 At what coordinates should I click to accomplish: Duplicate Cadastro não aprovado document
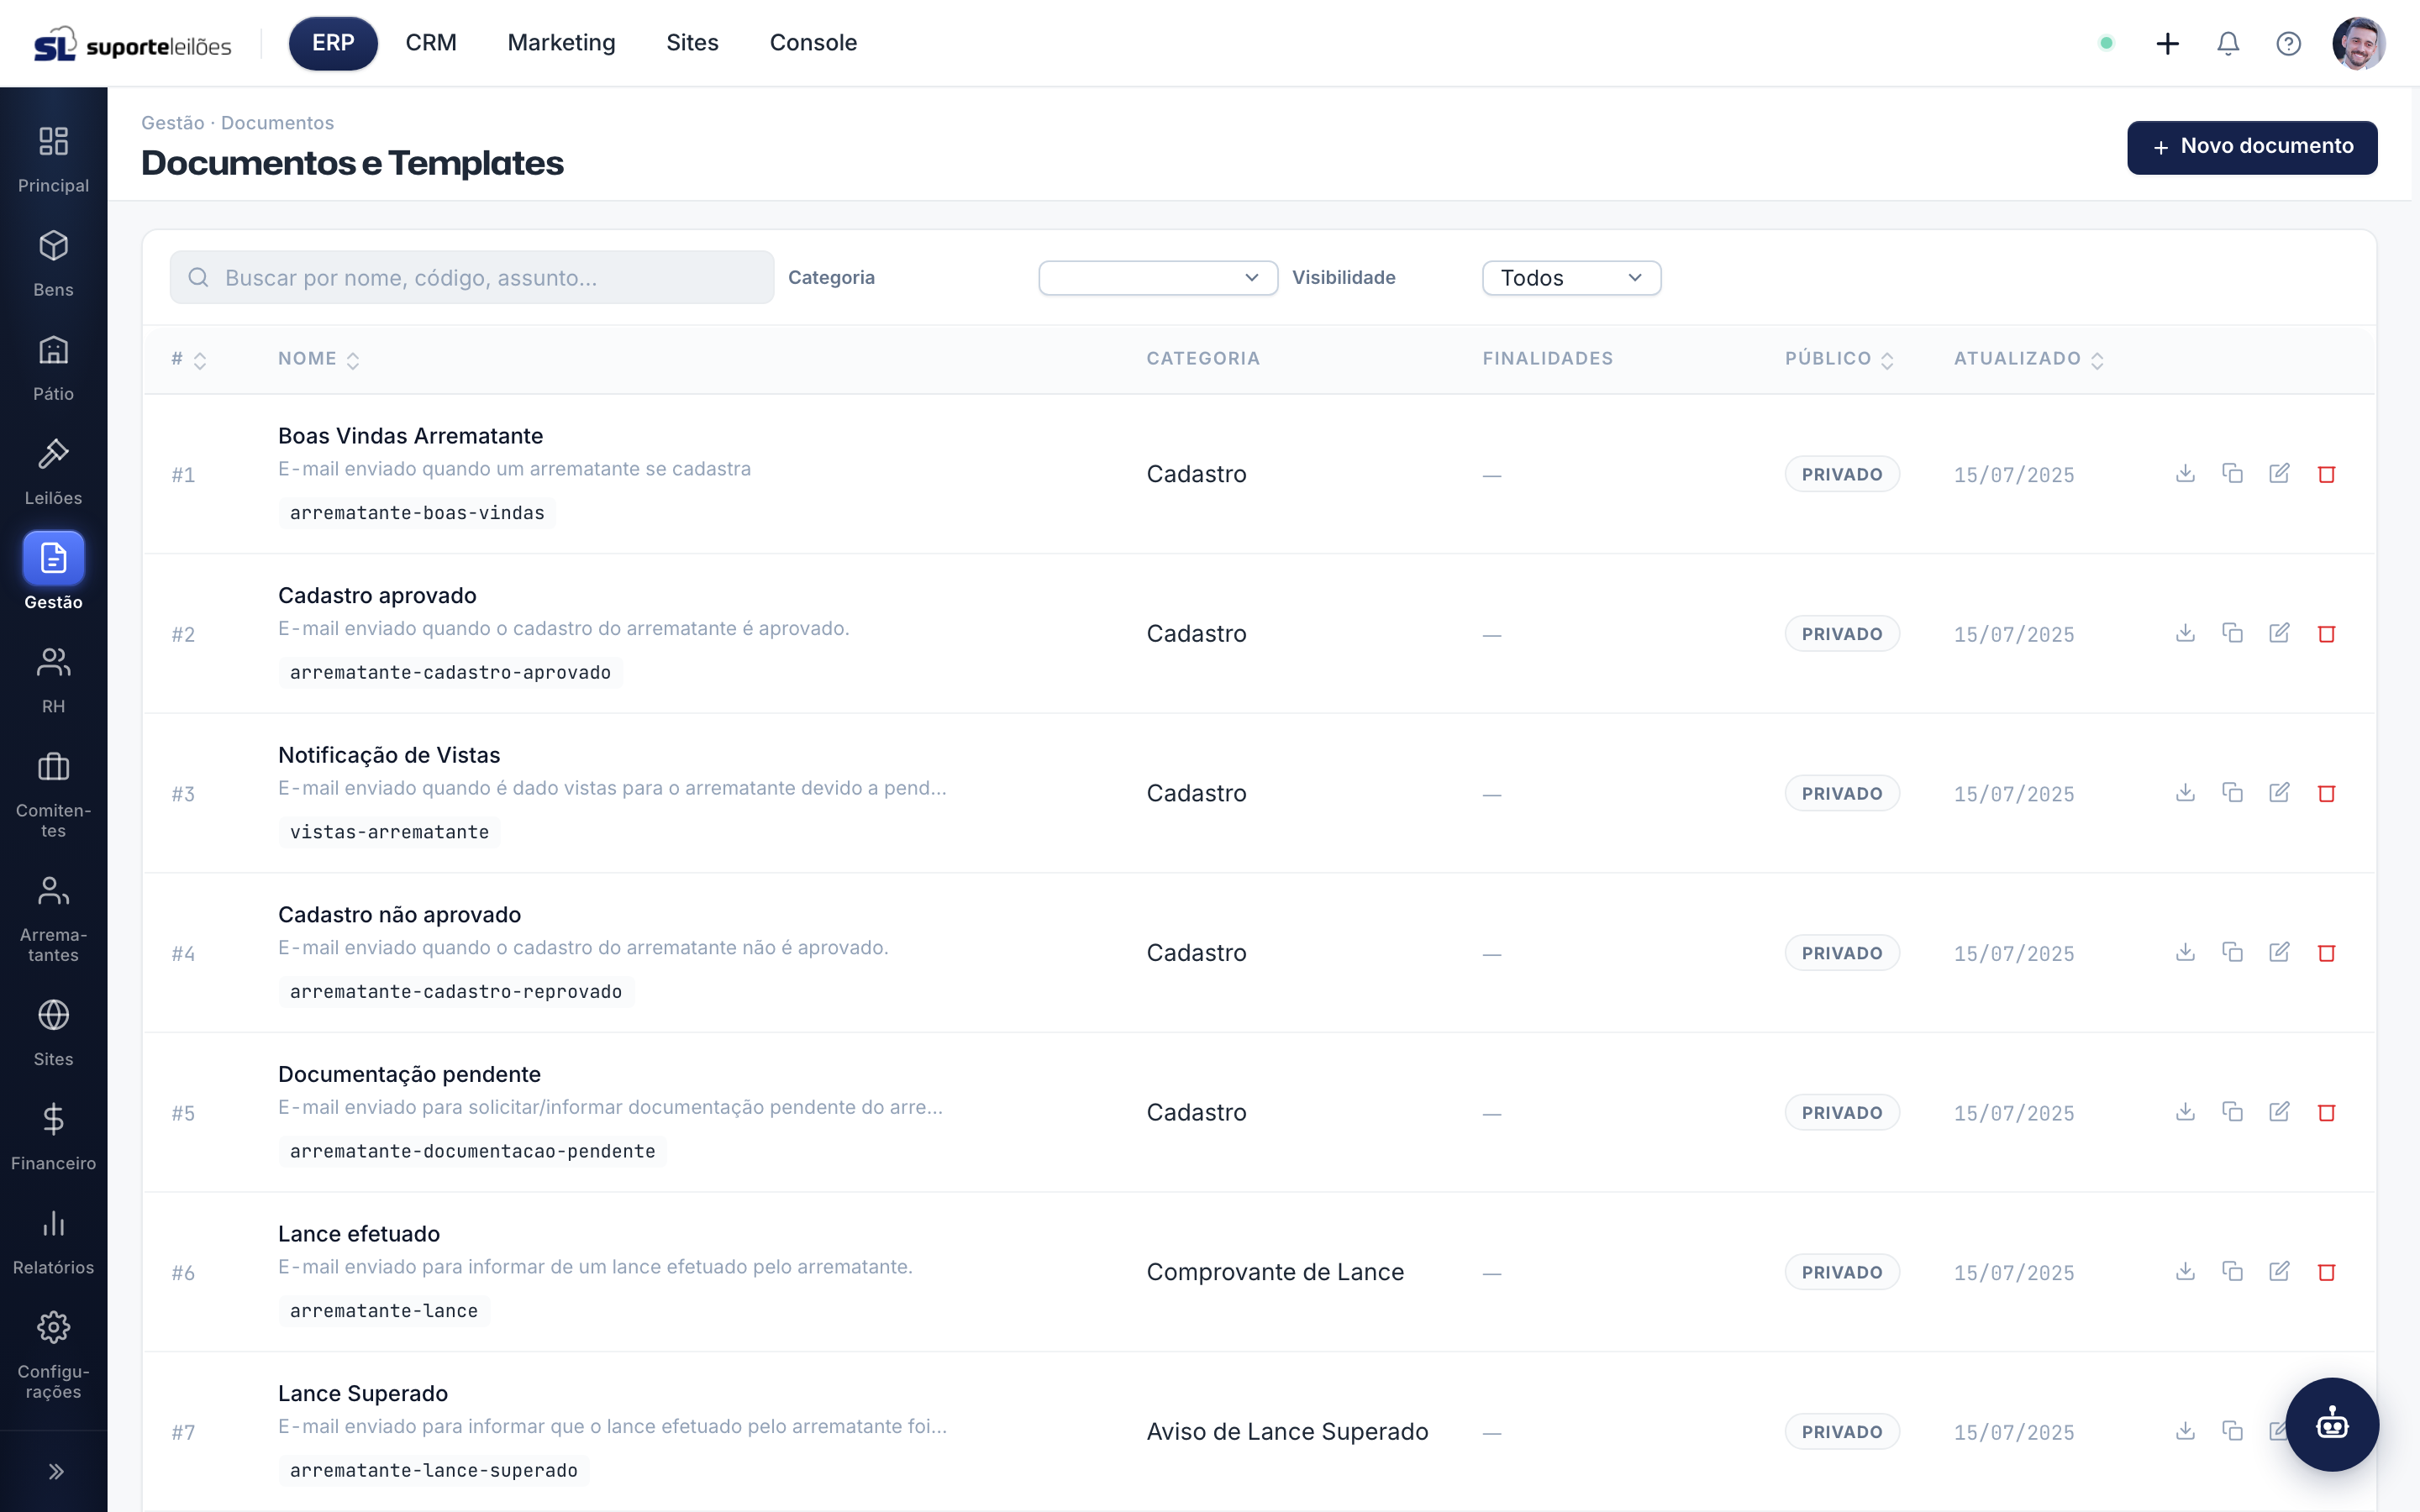(x=2232, y=952)
